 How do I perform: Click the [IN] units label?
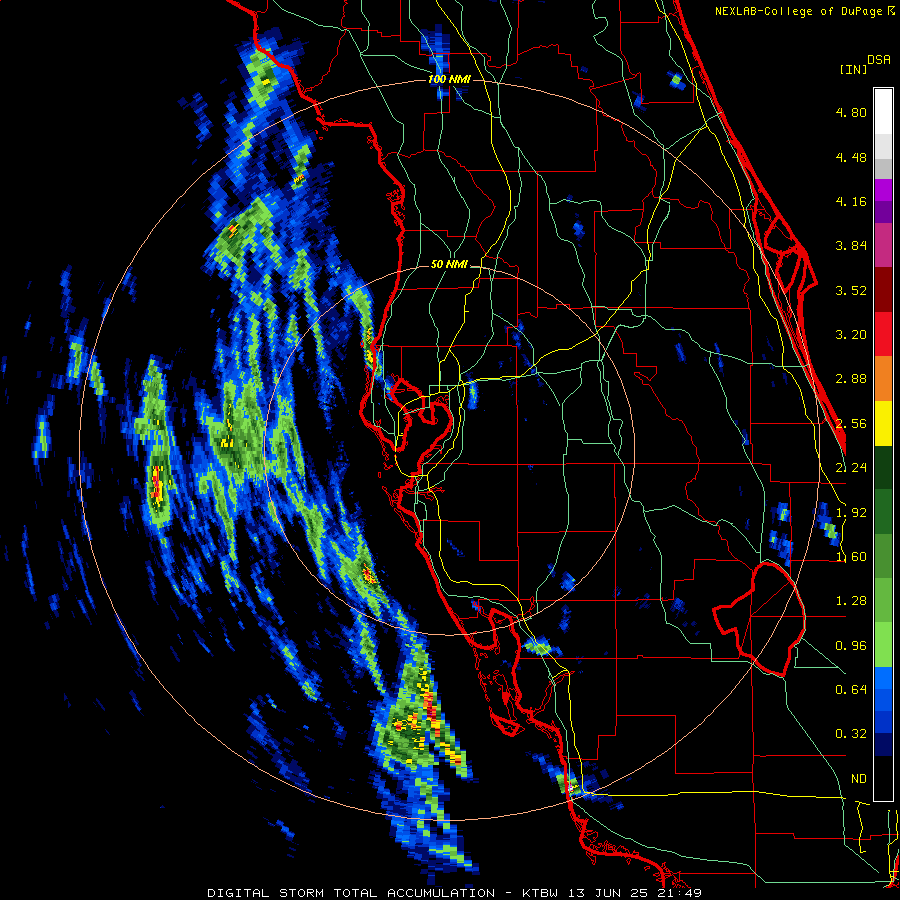(853, 69)
